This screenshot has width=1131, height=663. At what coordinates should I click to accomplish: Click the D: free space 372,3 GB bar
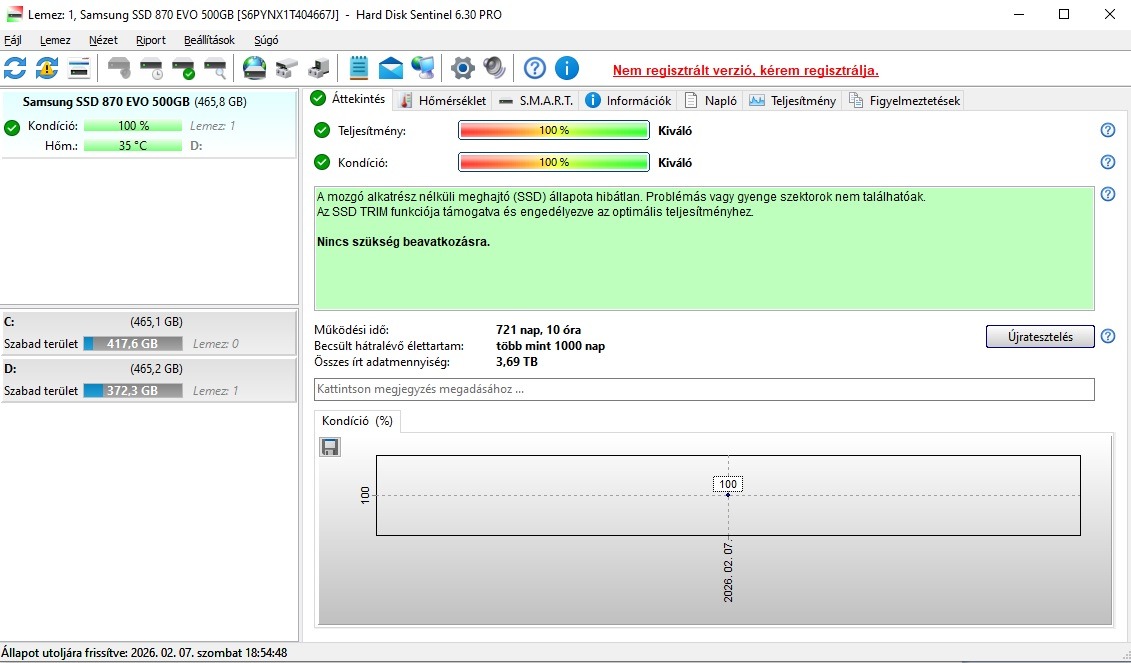pos(133,391)
